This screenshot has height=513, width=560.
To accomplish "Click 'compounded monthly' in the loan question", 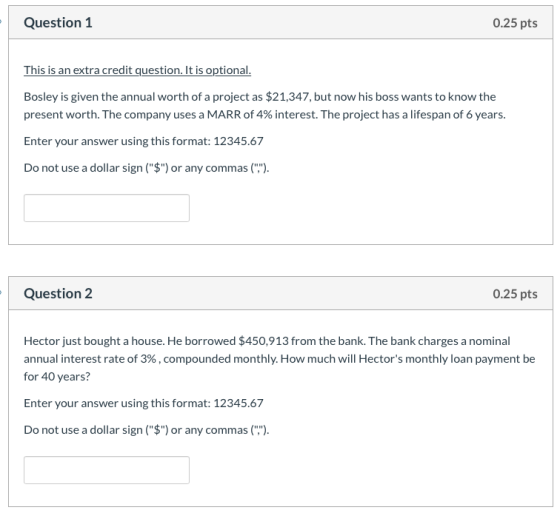I will [220, 359].
